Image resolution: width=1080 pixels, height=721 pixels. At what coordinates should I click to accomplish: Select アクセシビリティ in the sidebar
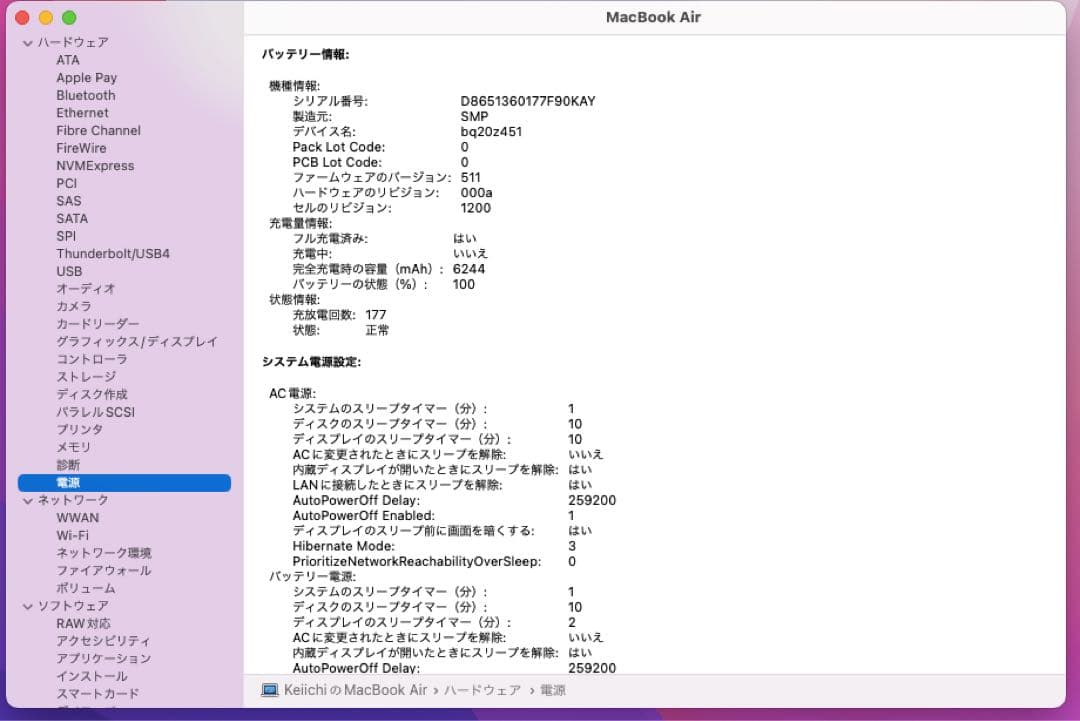pyautogui.click(x=103, y=641)
